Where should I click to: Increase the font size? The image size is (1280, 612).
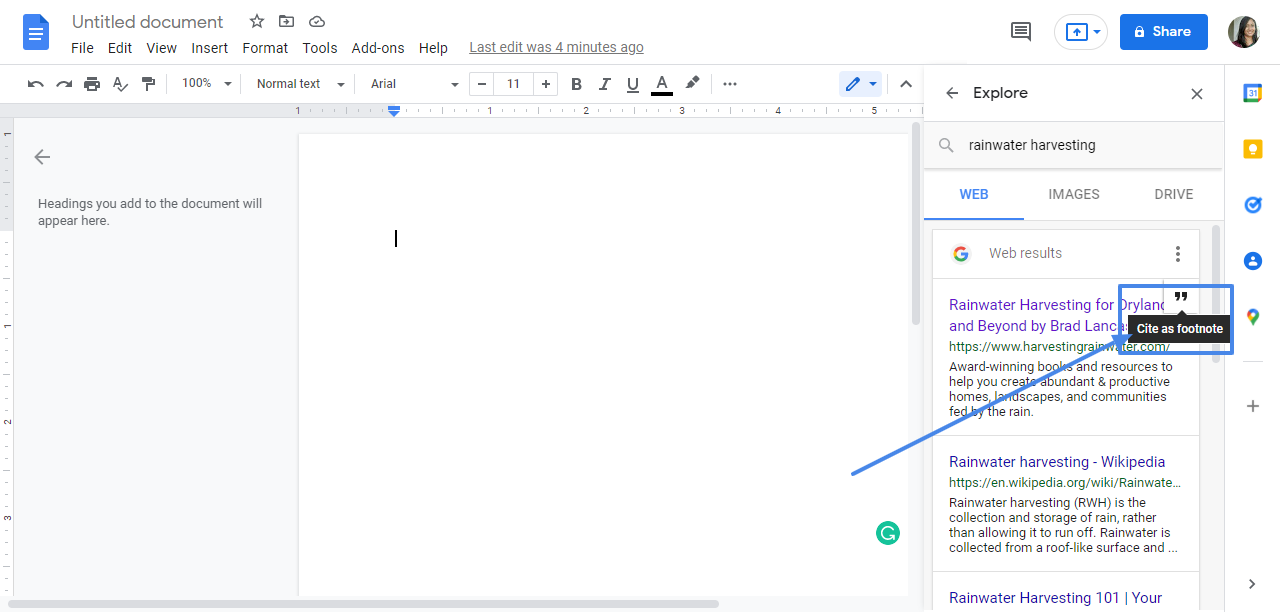(x=545, y=84)
